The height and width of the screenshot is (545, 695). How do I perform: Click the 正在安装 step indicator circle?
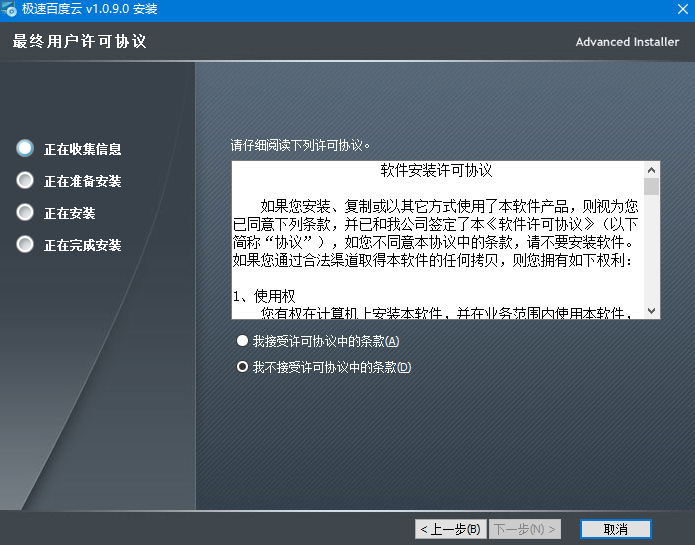(x=25, y=212)
